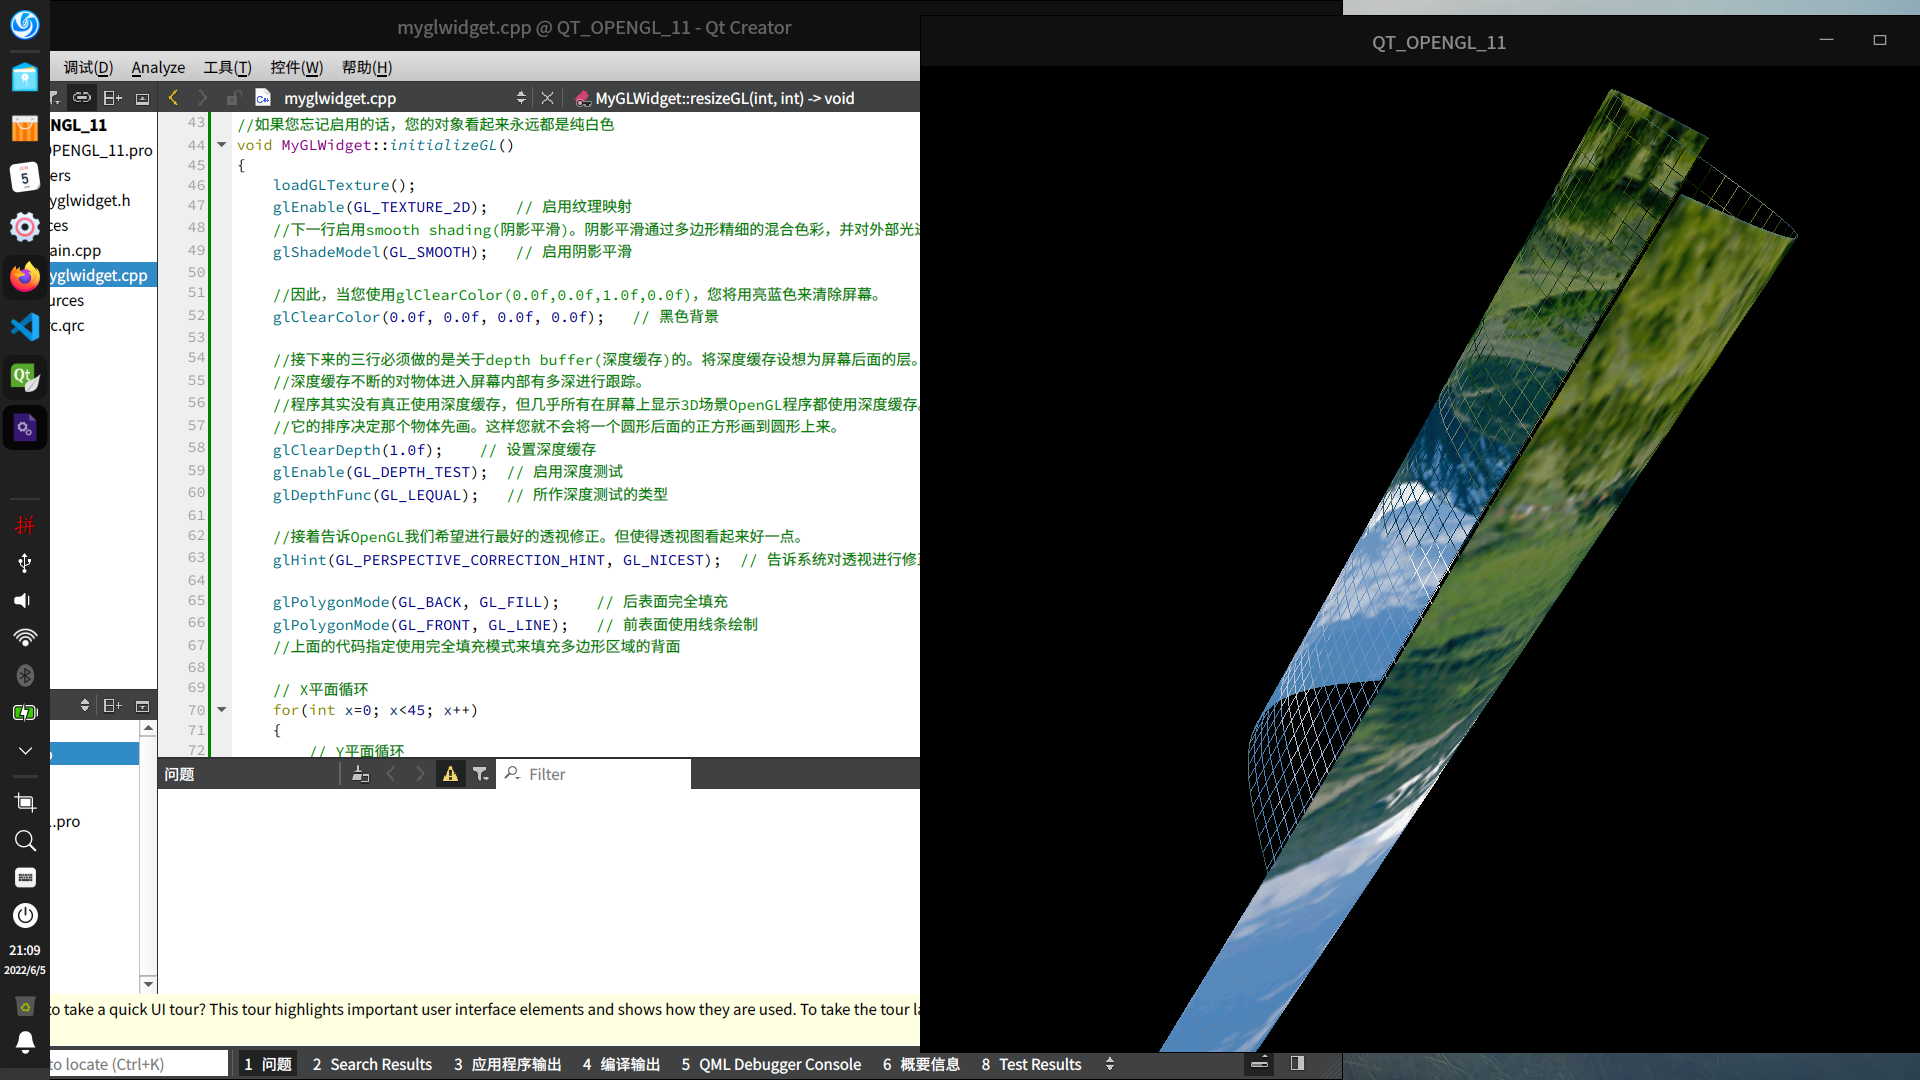The image size is (1920, 1080).
Task: Toggle the editor synchronization link icon
Action: click(82, 98)
